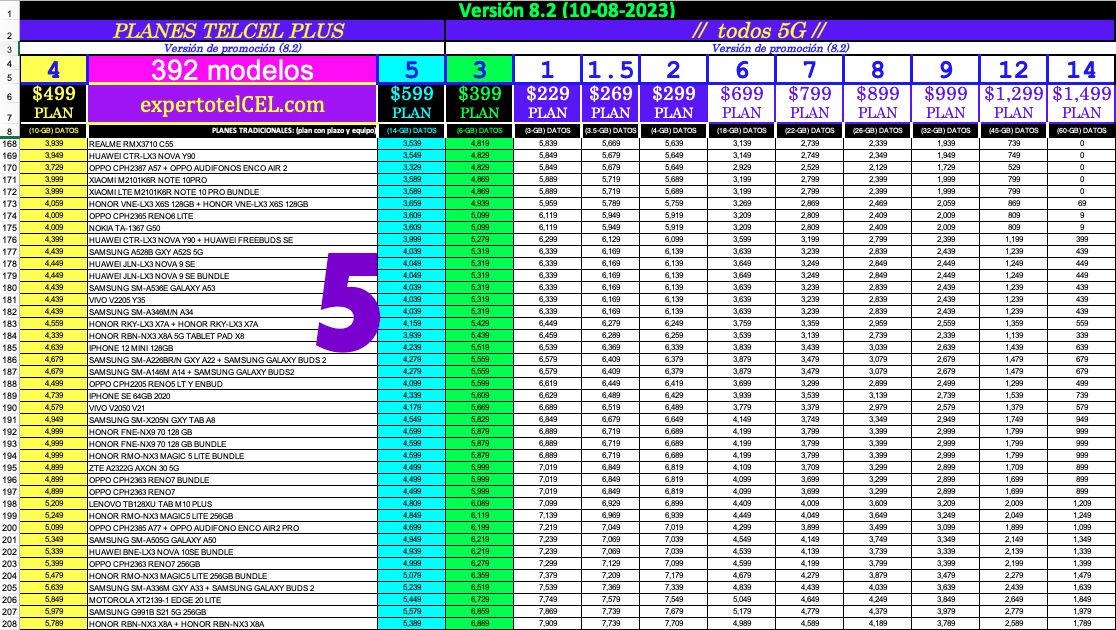Click the $799 PLAN header cell
1116x630 pixels.
coord(809,104)
